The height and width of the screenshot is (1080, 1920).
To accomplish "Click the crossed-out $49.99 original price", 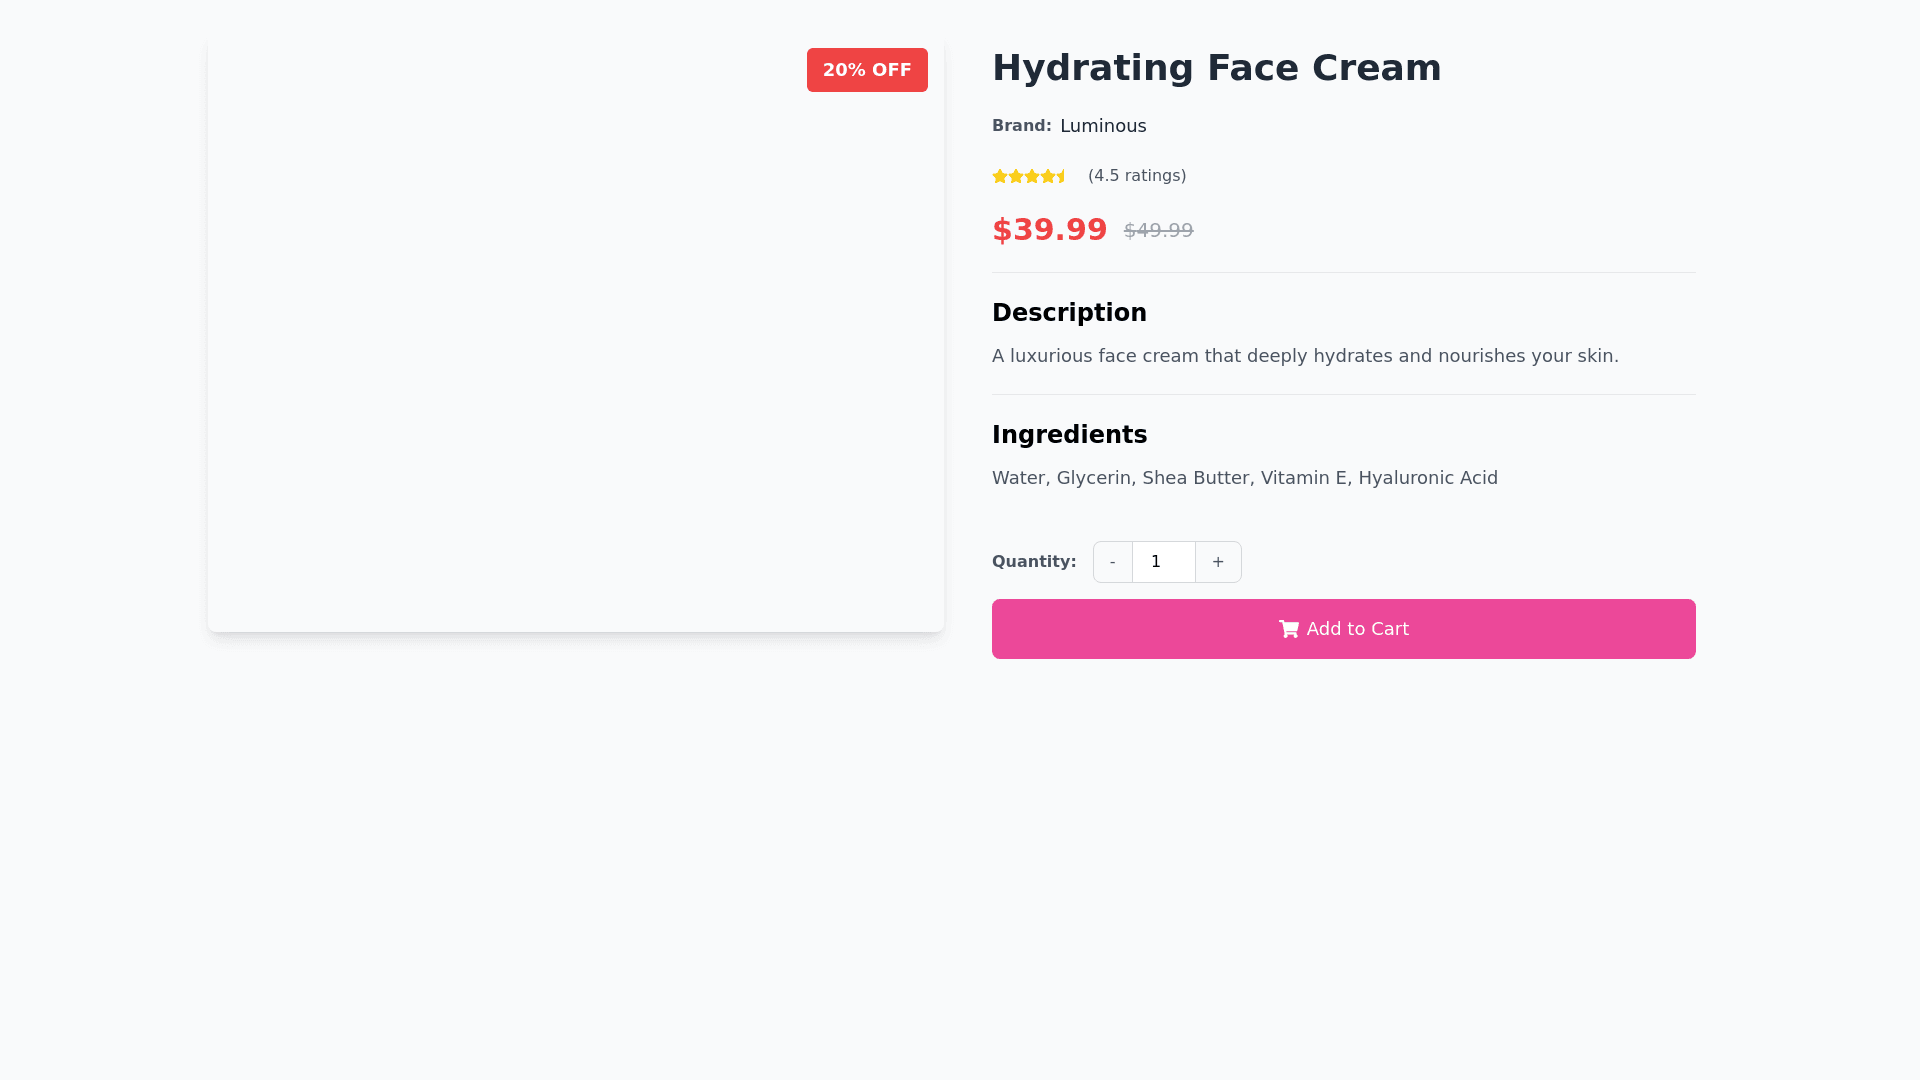I will (x=1158, y=231).
